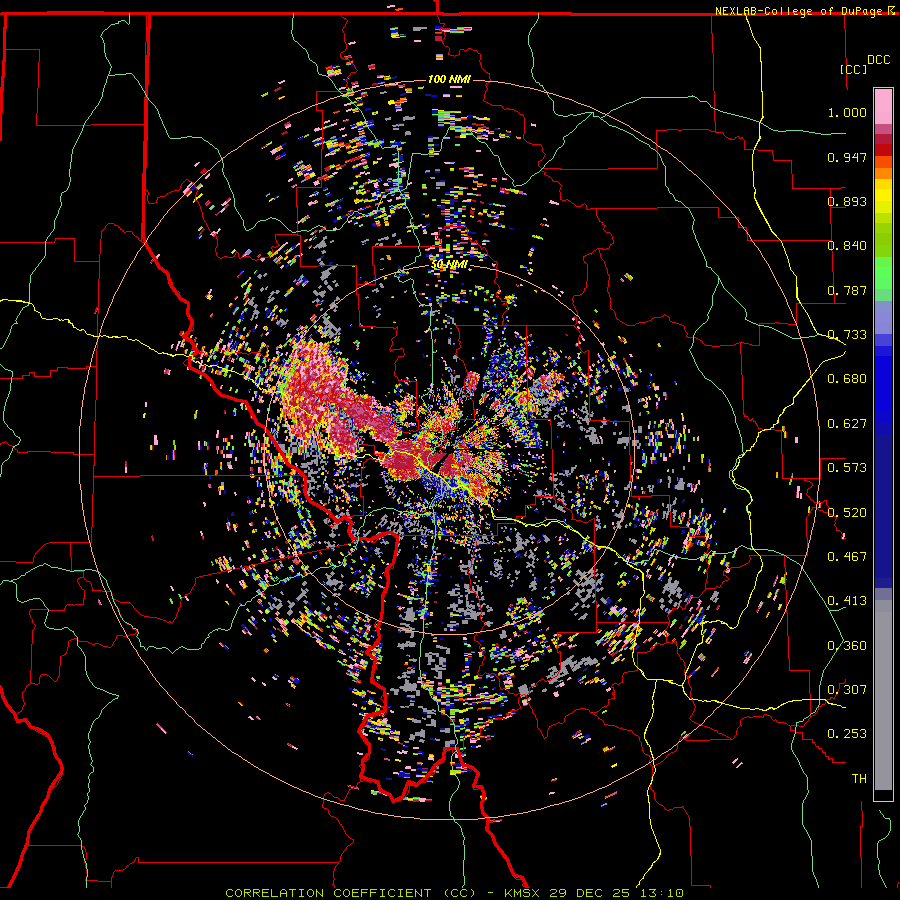This screenshot has width=900, height=900.
Task: Select the light pink swatch beside 1.000
Action: pyautogui.click(x=883, y=106)
